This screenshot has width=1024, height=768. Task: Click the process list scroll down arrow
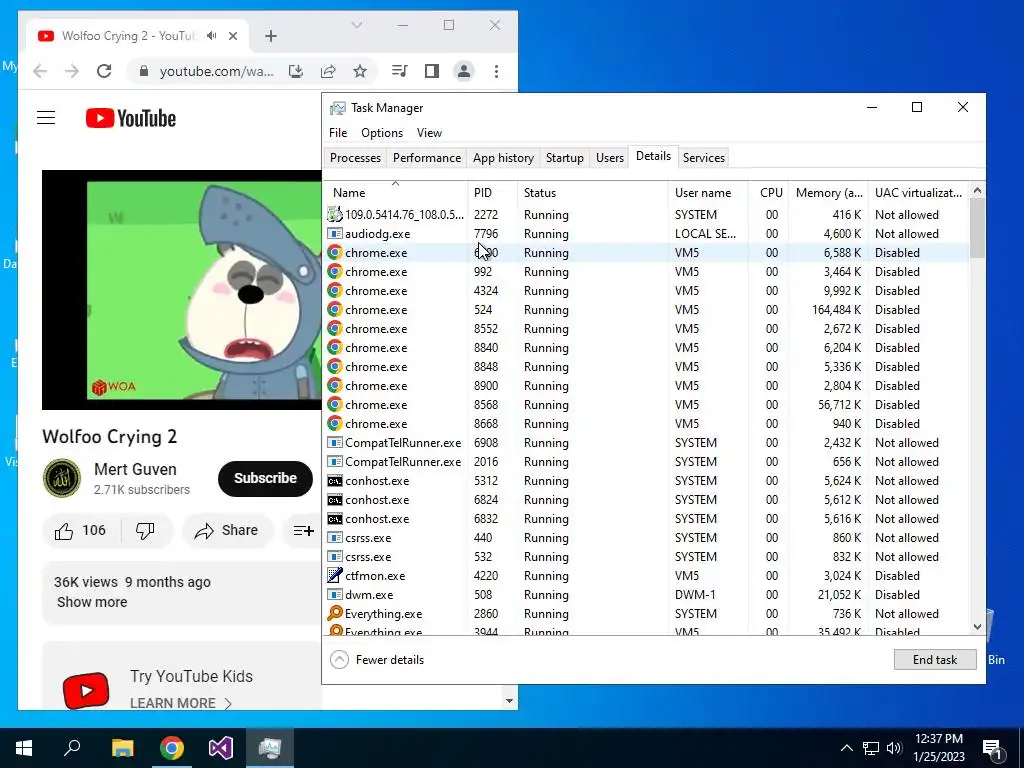click(x=977, y=627)
